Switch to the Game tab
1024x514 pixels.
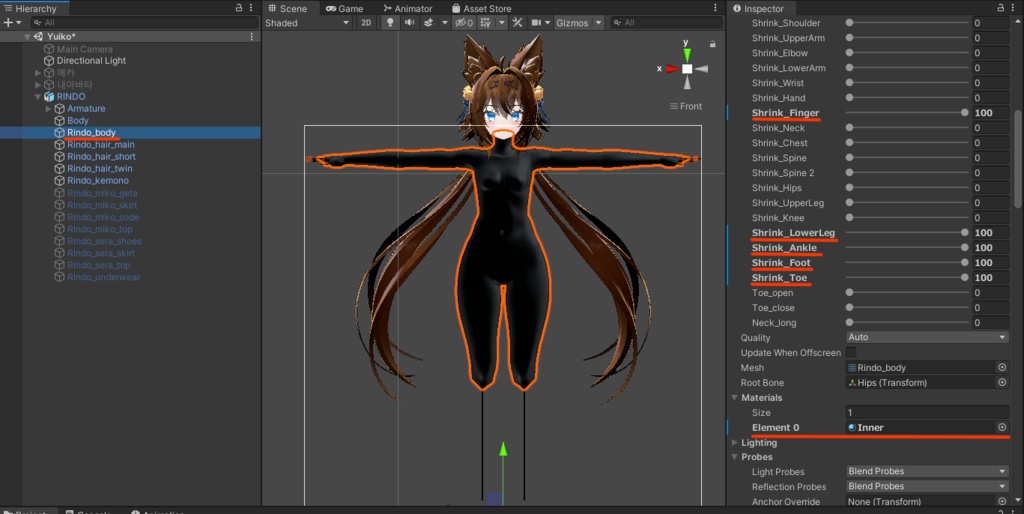point(345,8)
